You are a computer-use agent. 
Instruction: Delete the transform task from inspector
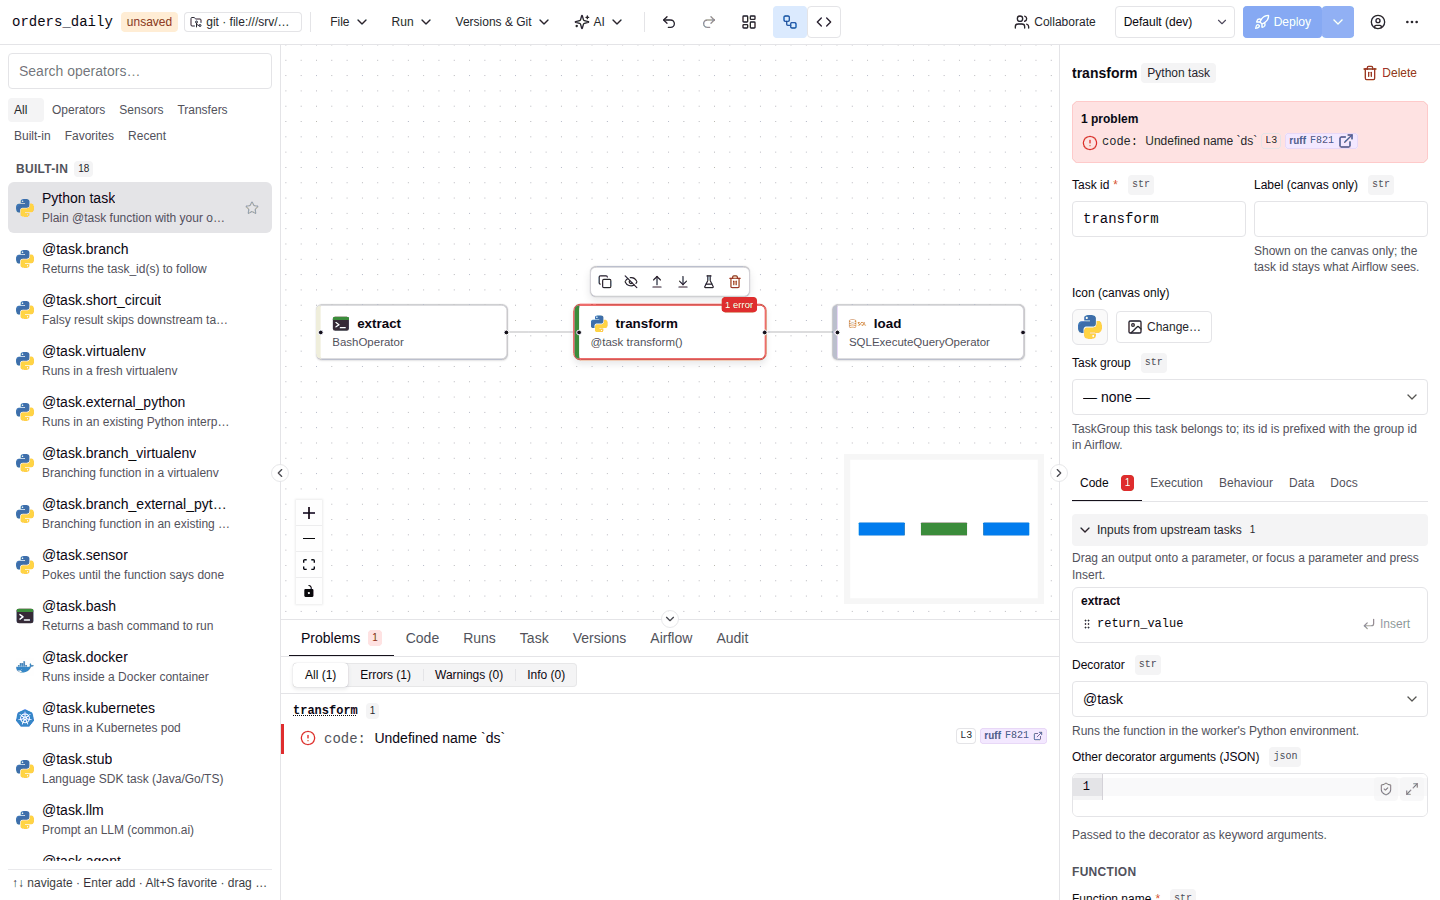[x=1390, y=73]
